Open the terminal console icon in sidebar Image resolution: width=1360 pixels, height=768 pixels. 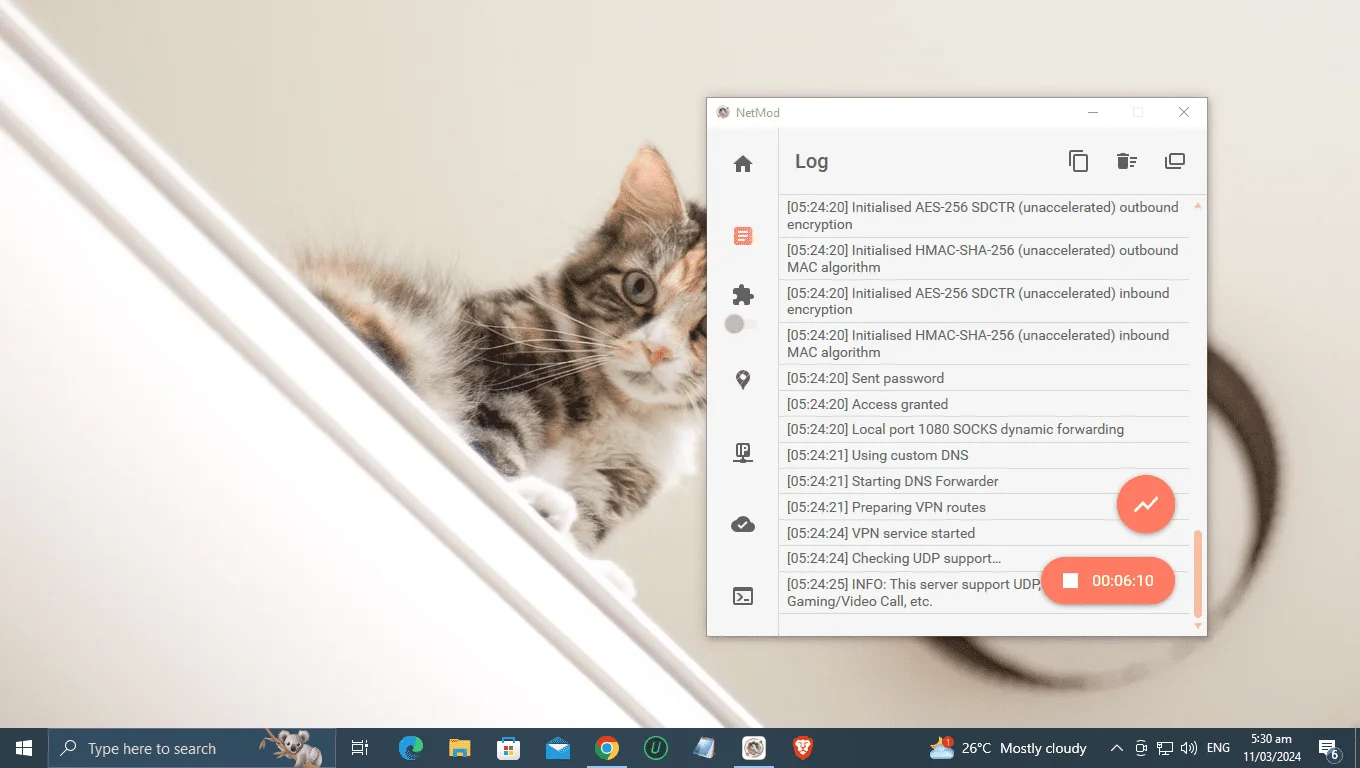point(743,596)
